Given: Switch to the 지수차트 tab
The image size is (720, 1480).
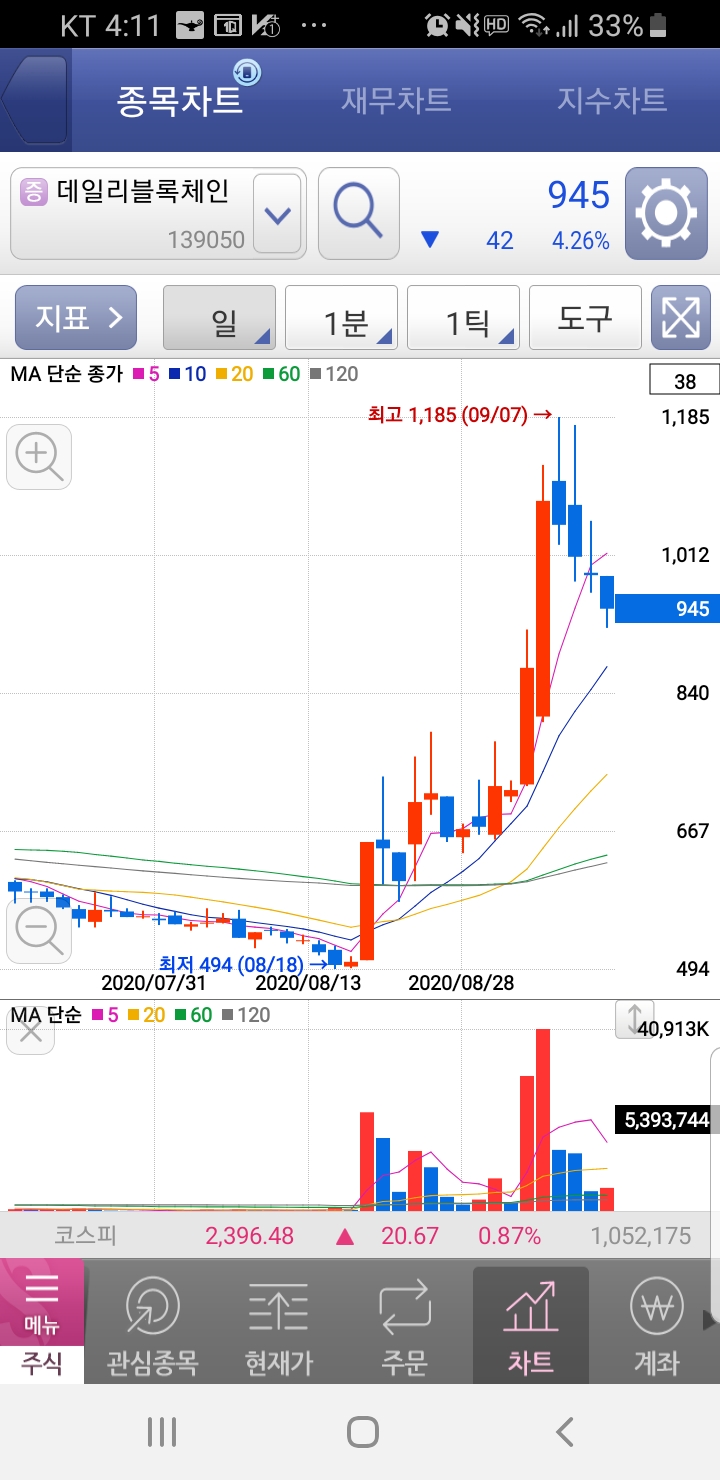Looking at the screenshot, I should pyautogui.click(x=612, y=100).
